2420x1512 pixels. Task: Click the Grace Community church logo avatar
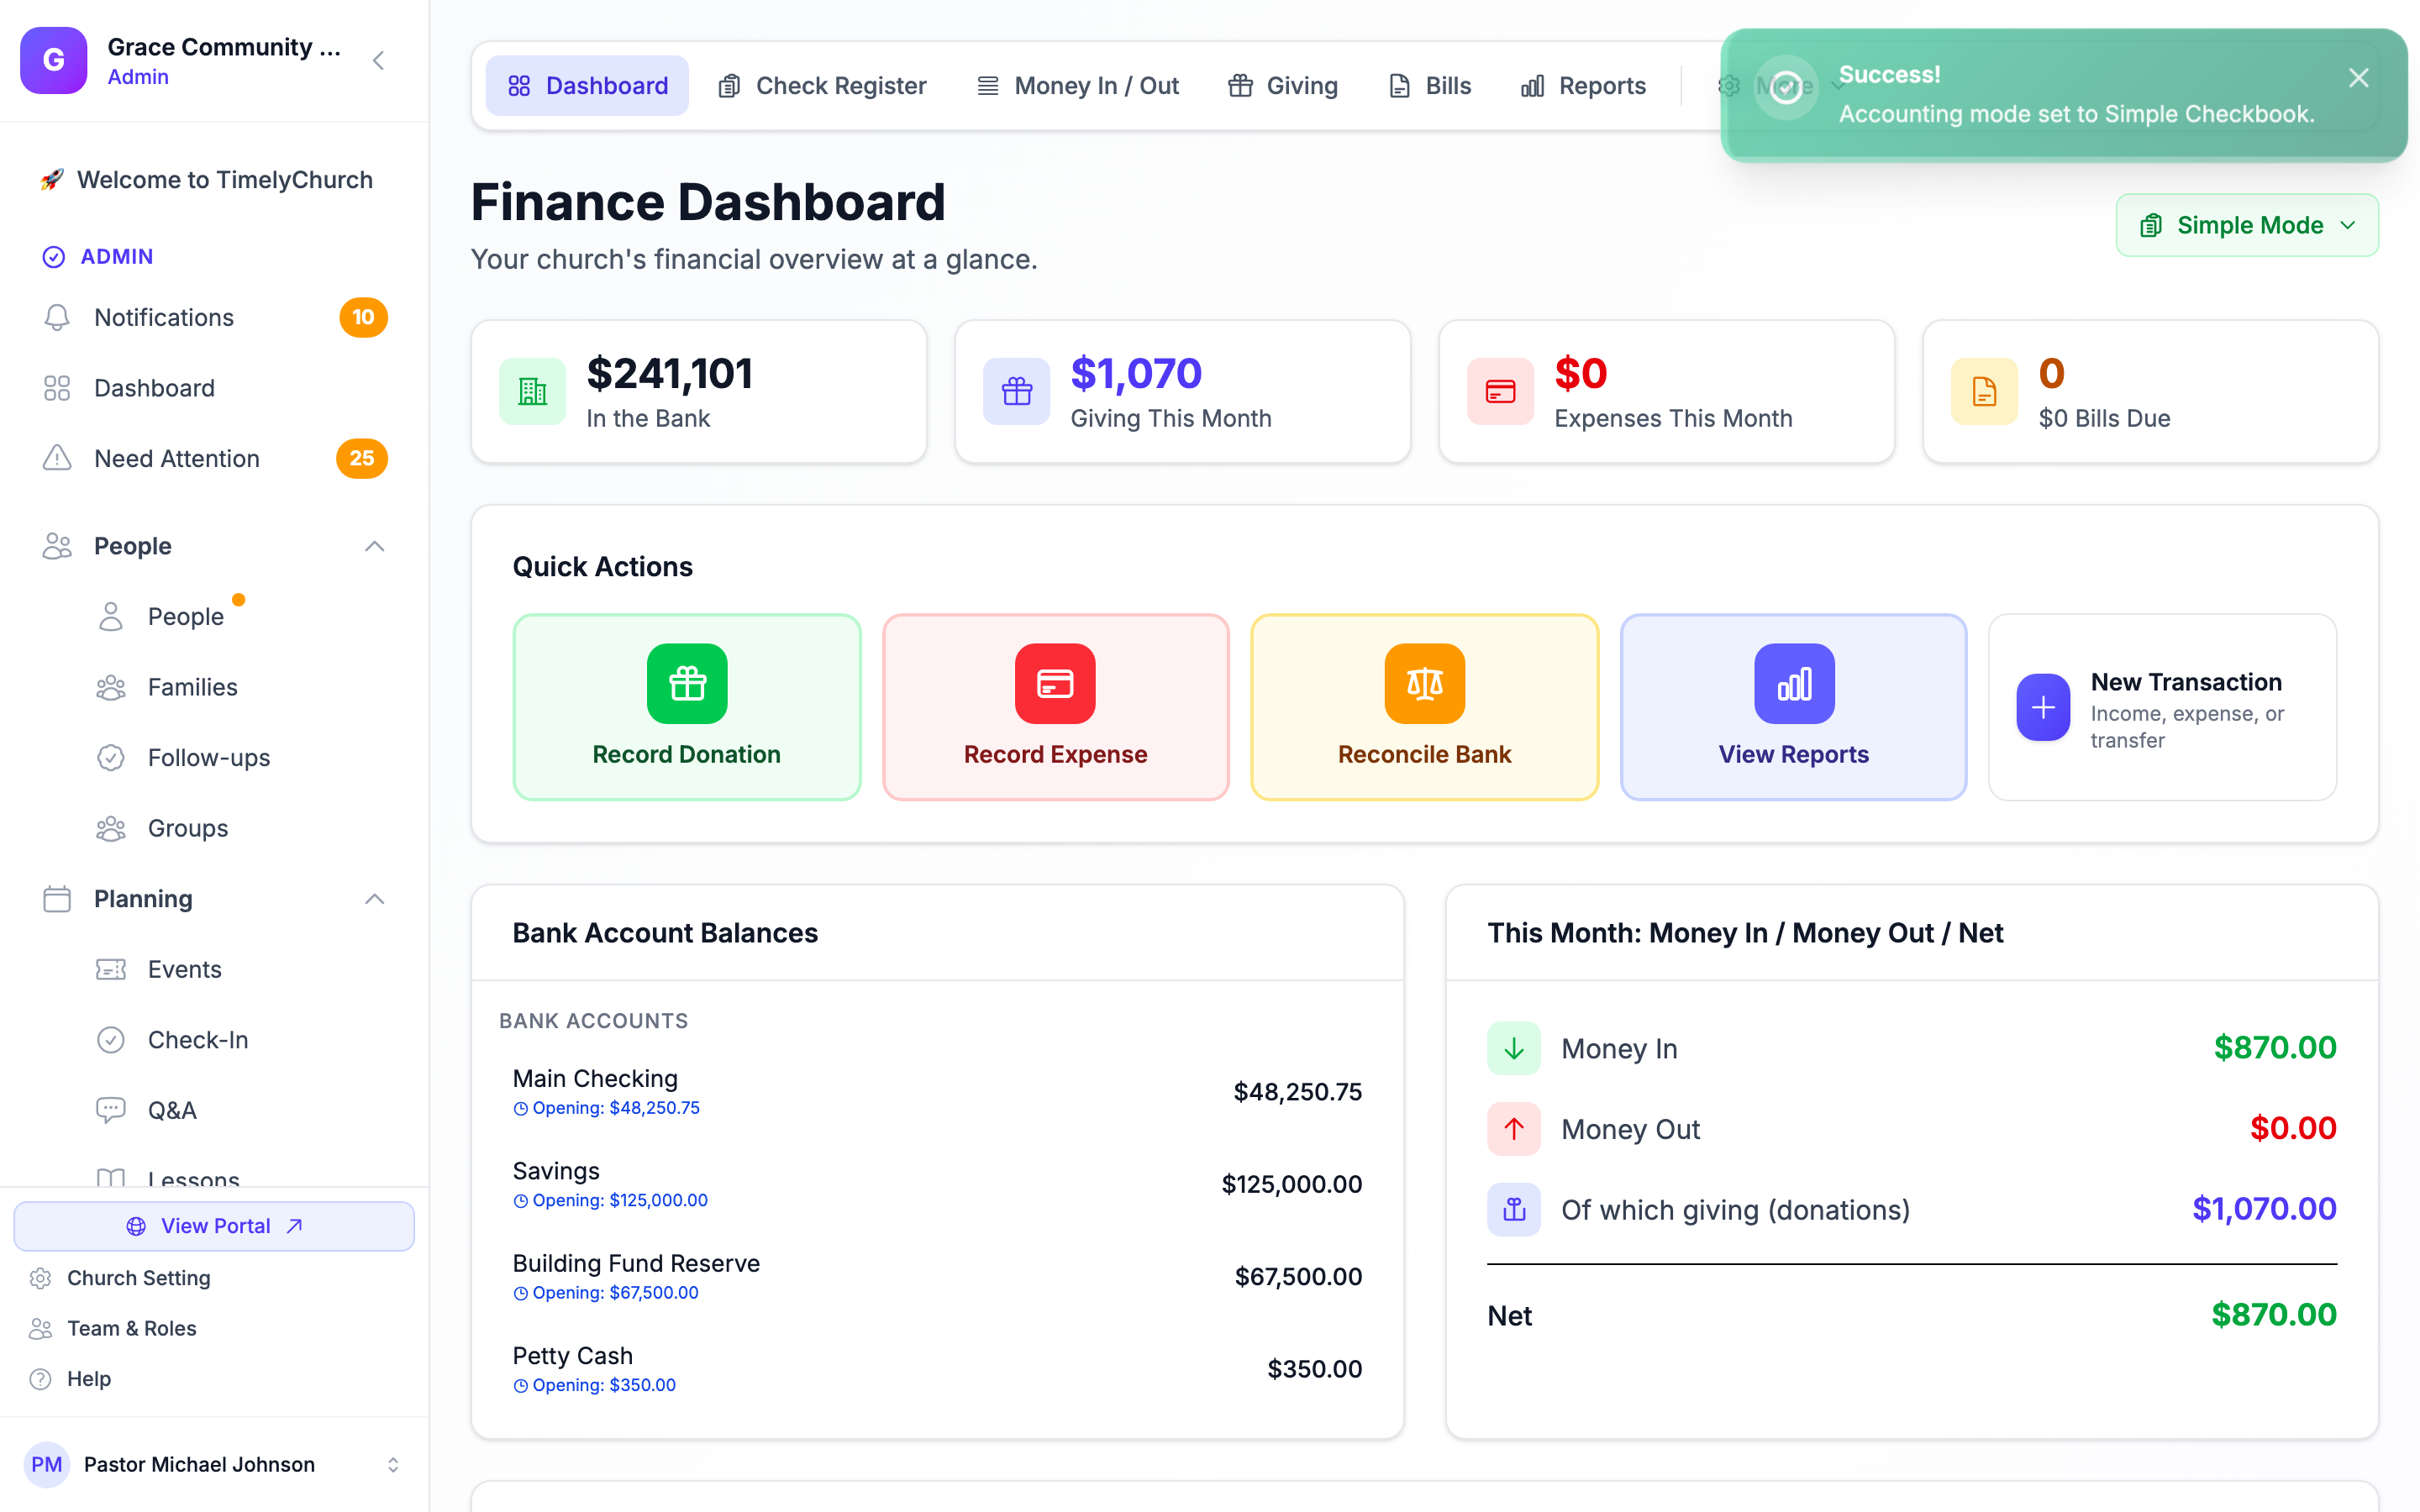[54, 60]
